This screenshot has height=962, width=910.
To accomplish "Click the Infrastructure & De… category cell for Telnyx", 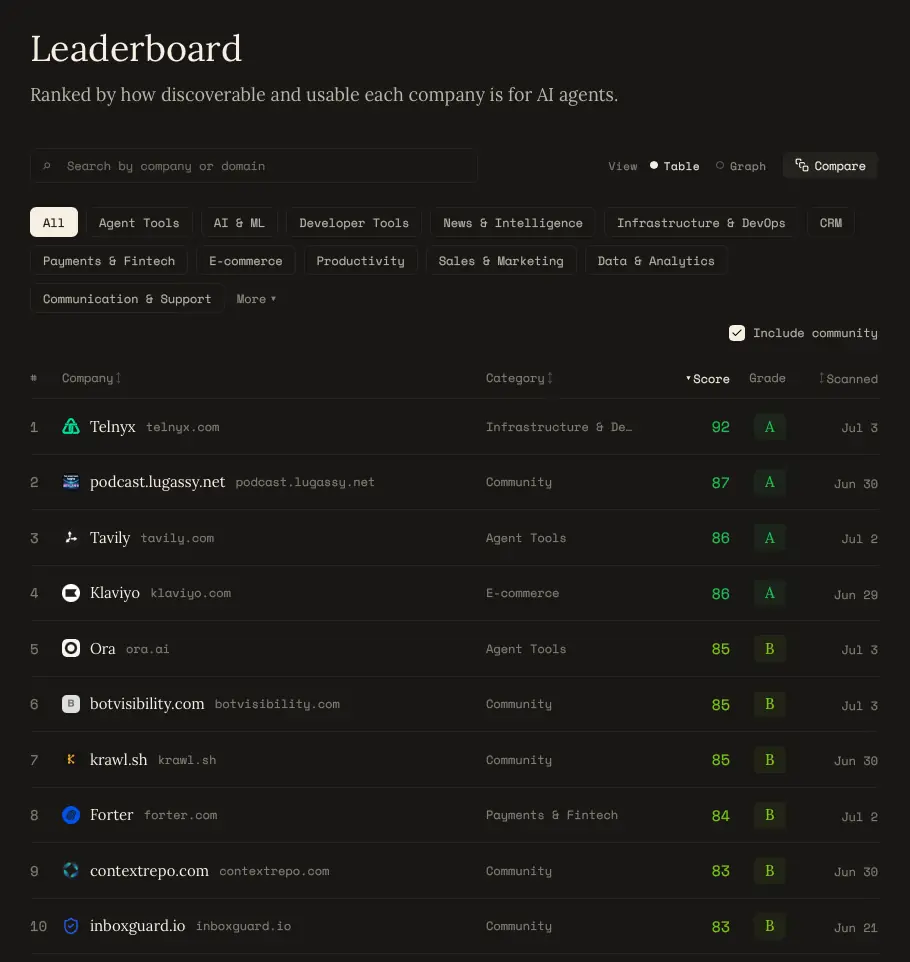I will click(x=558, y=427).
